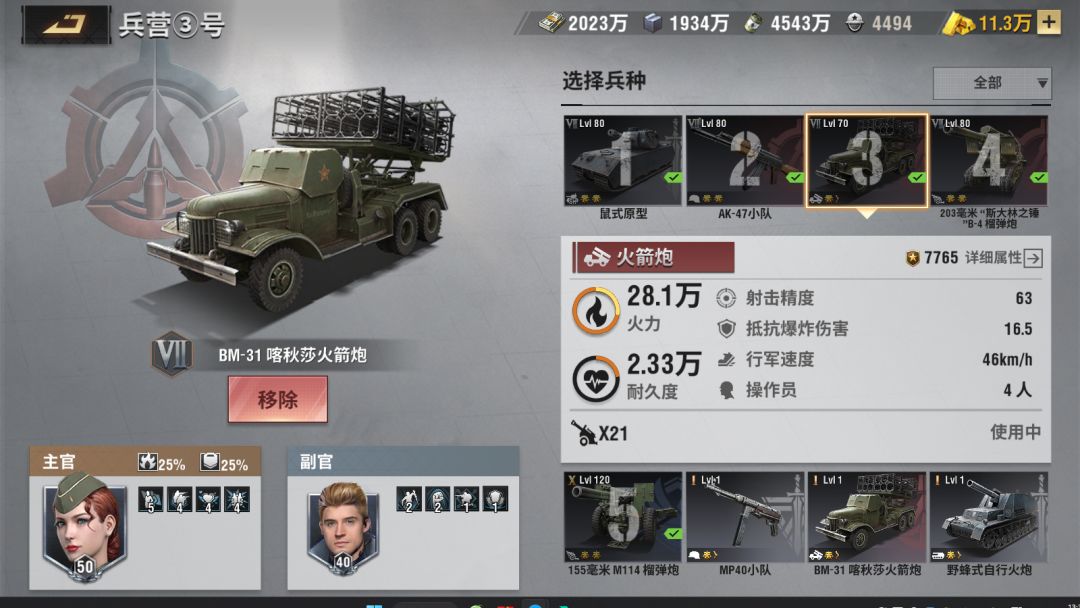
Task: Open 详细属性 arrow icon
Action: [1032, 258]
